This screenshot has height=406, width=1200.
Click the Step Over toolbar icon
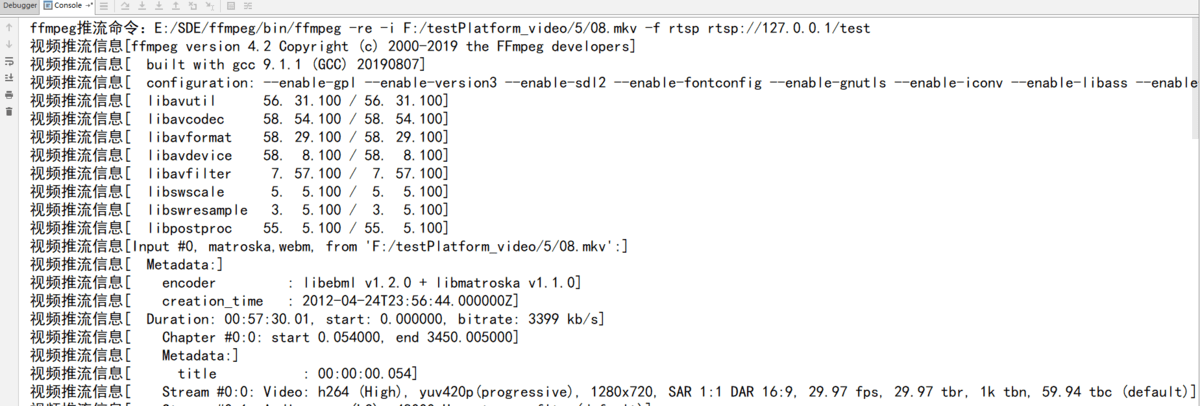coord(125,6)
